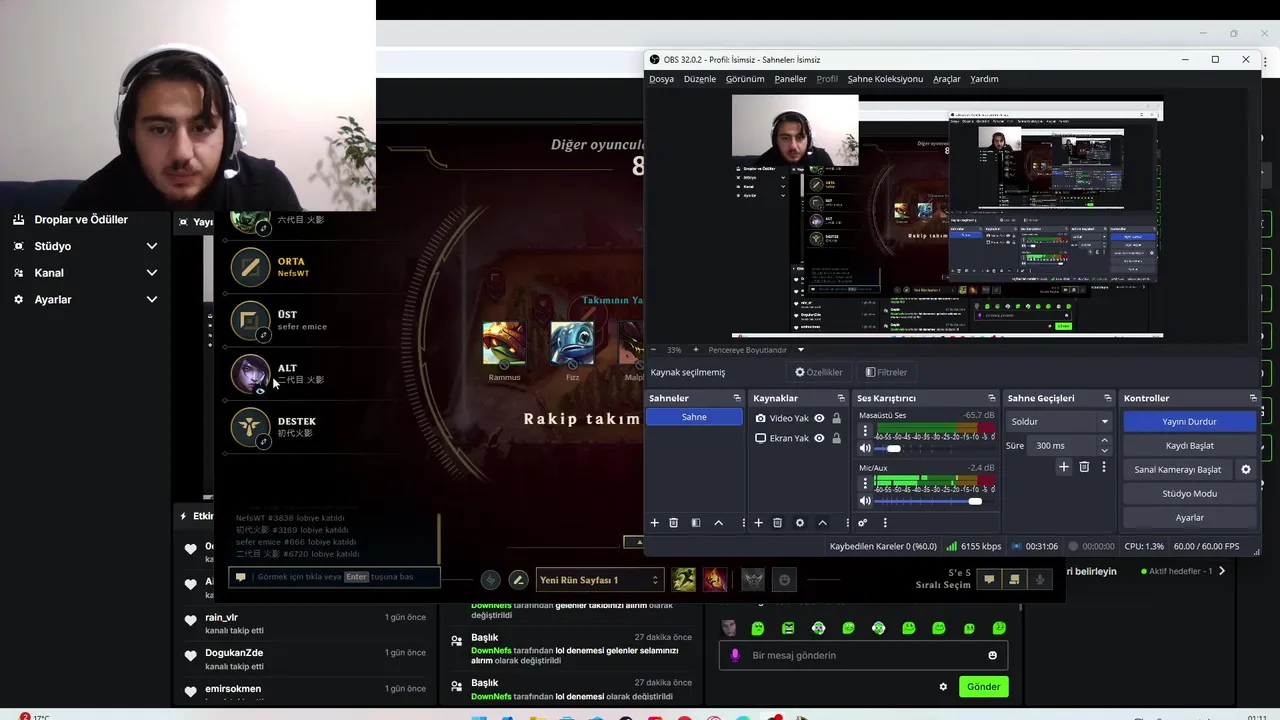Delete selected source with trash icon

778,523
